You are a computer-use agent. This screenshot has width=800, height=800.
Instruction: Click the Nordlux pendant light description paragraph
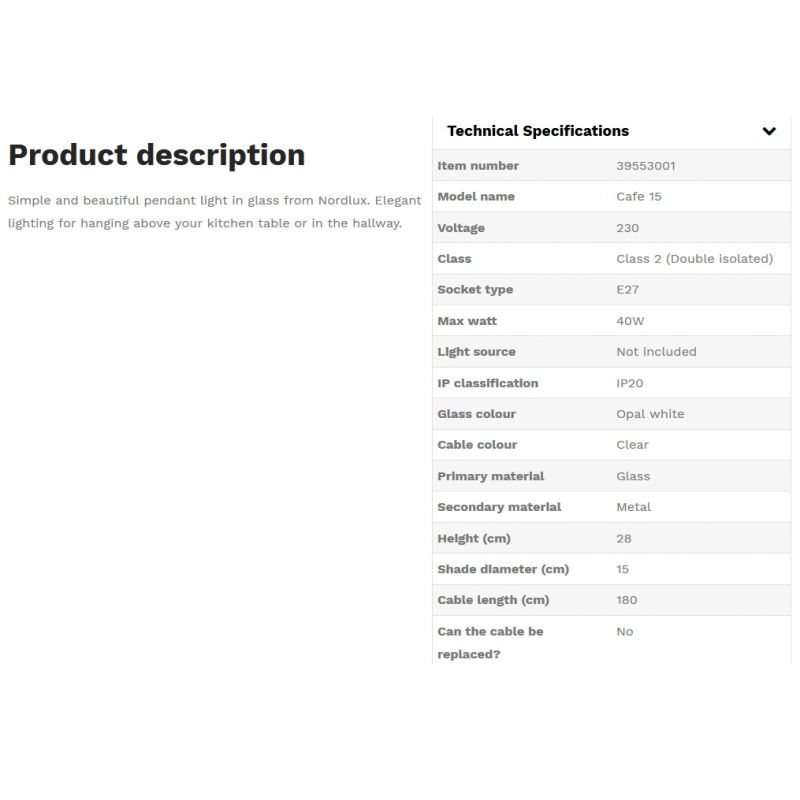coord(214,211)
